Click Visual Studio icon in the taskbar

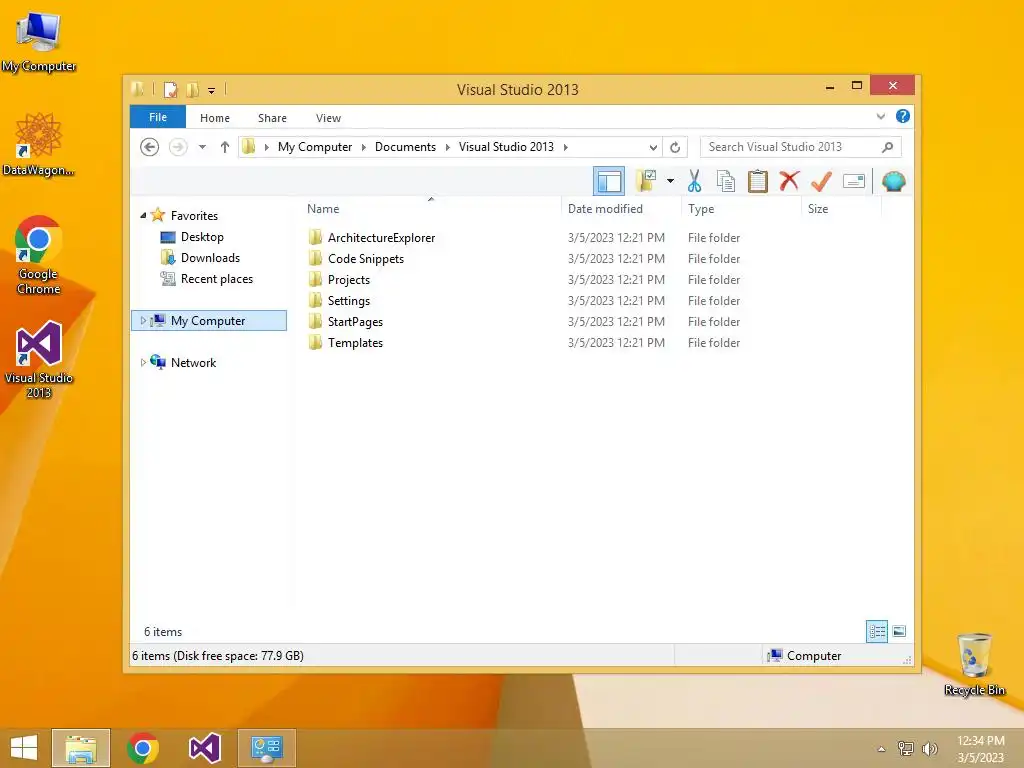point(204,748)
